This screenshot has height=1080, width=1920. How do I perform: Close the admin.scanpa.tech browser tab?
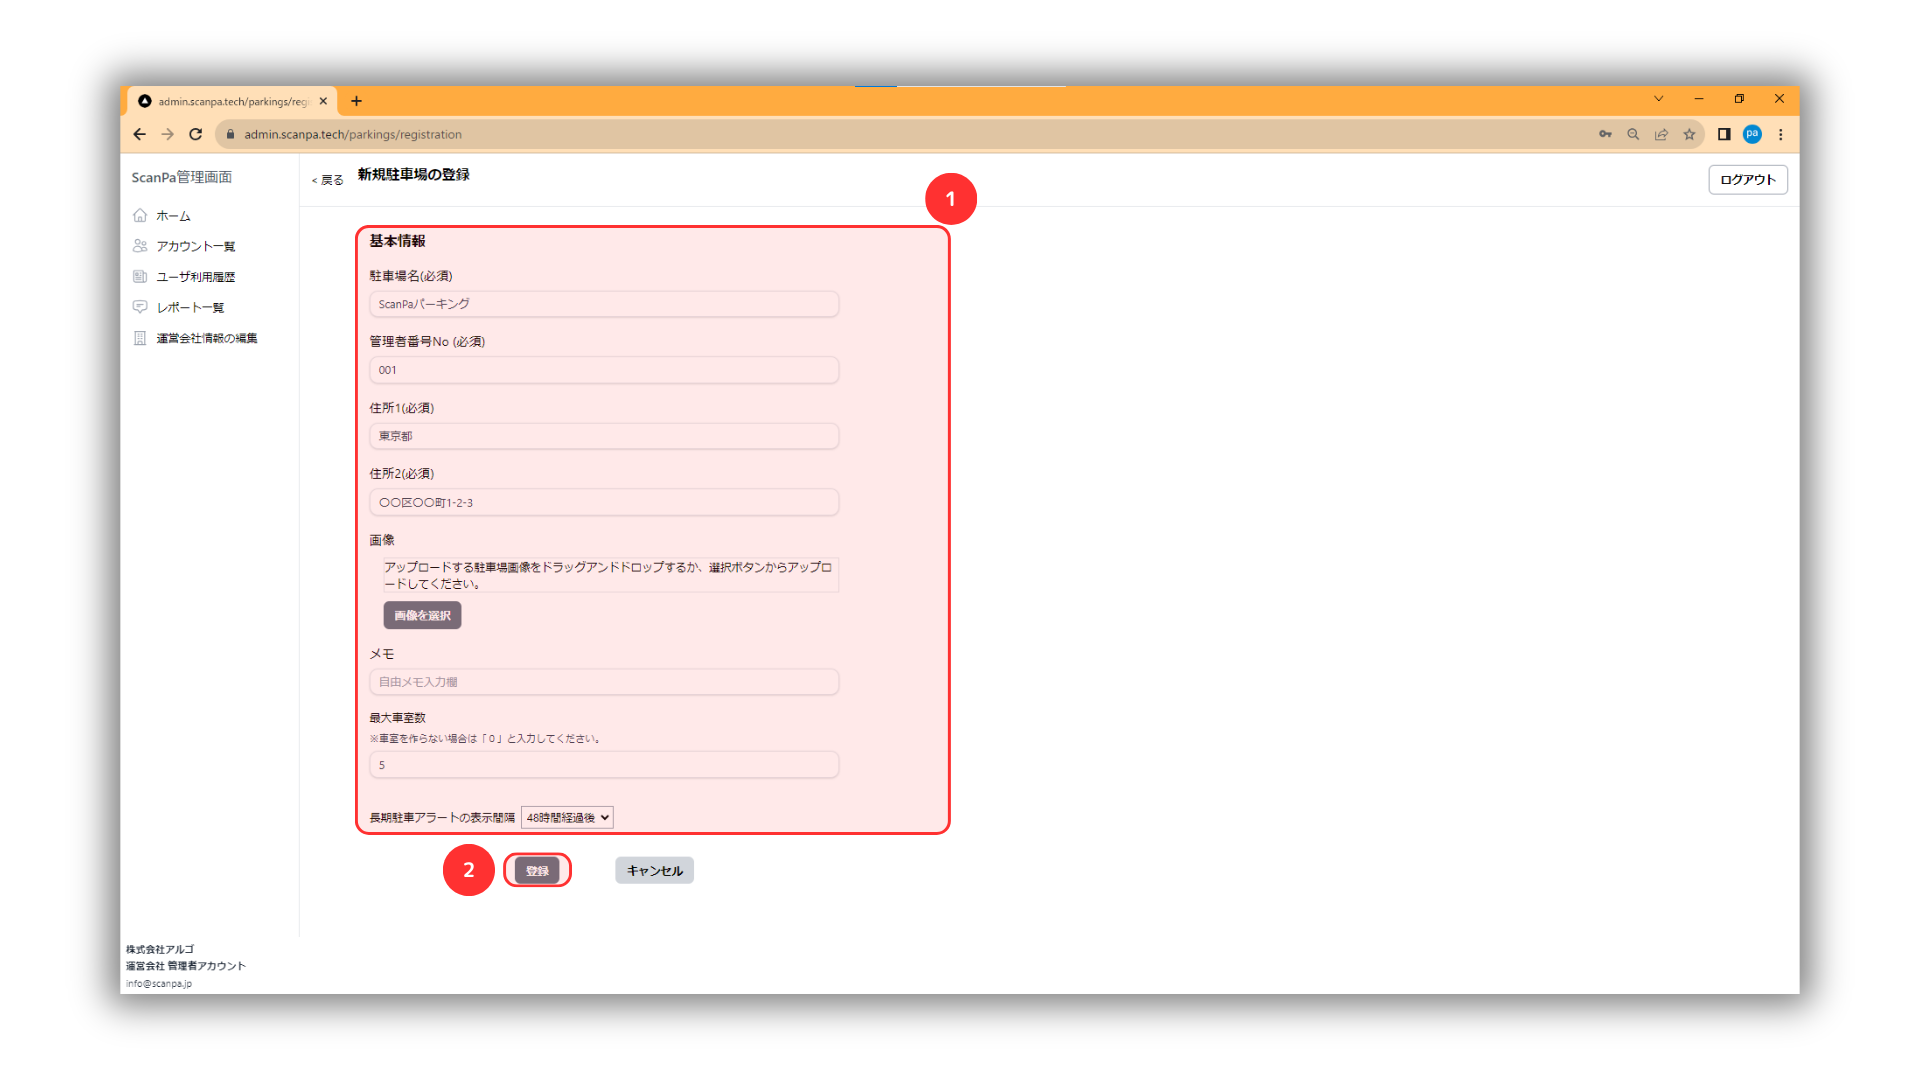pyautogui.click(x=323, y=101)
